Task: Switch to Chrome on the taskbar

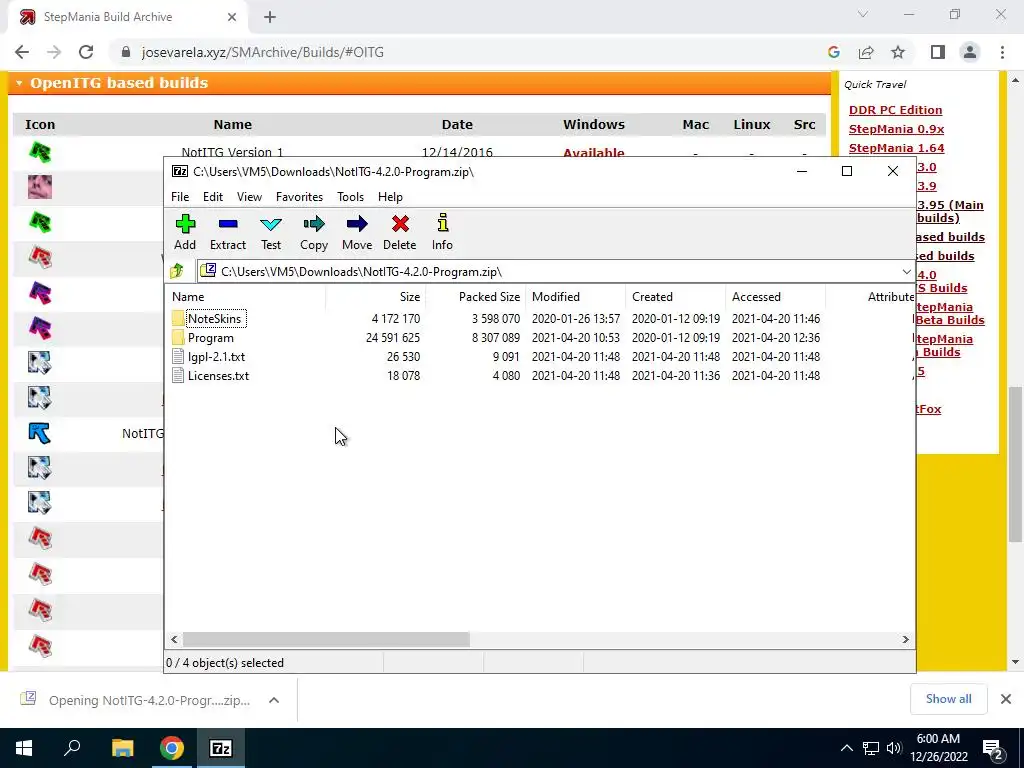Action: pos(172,748)
